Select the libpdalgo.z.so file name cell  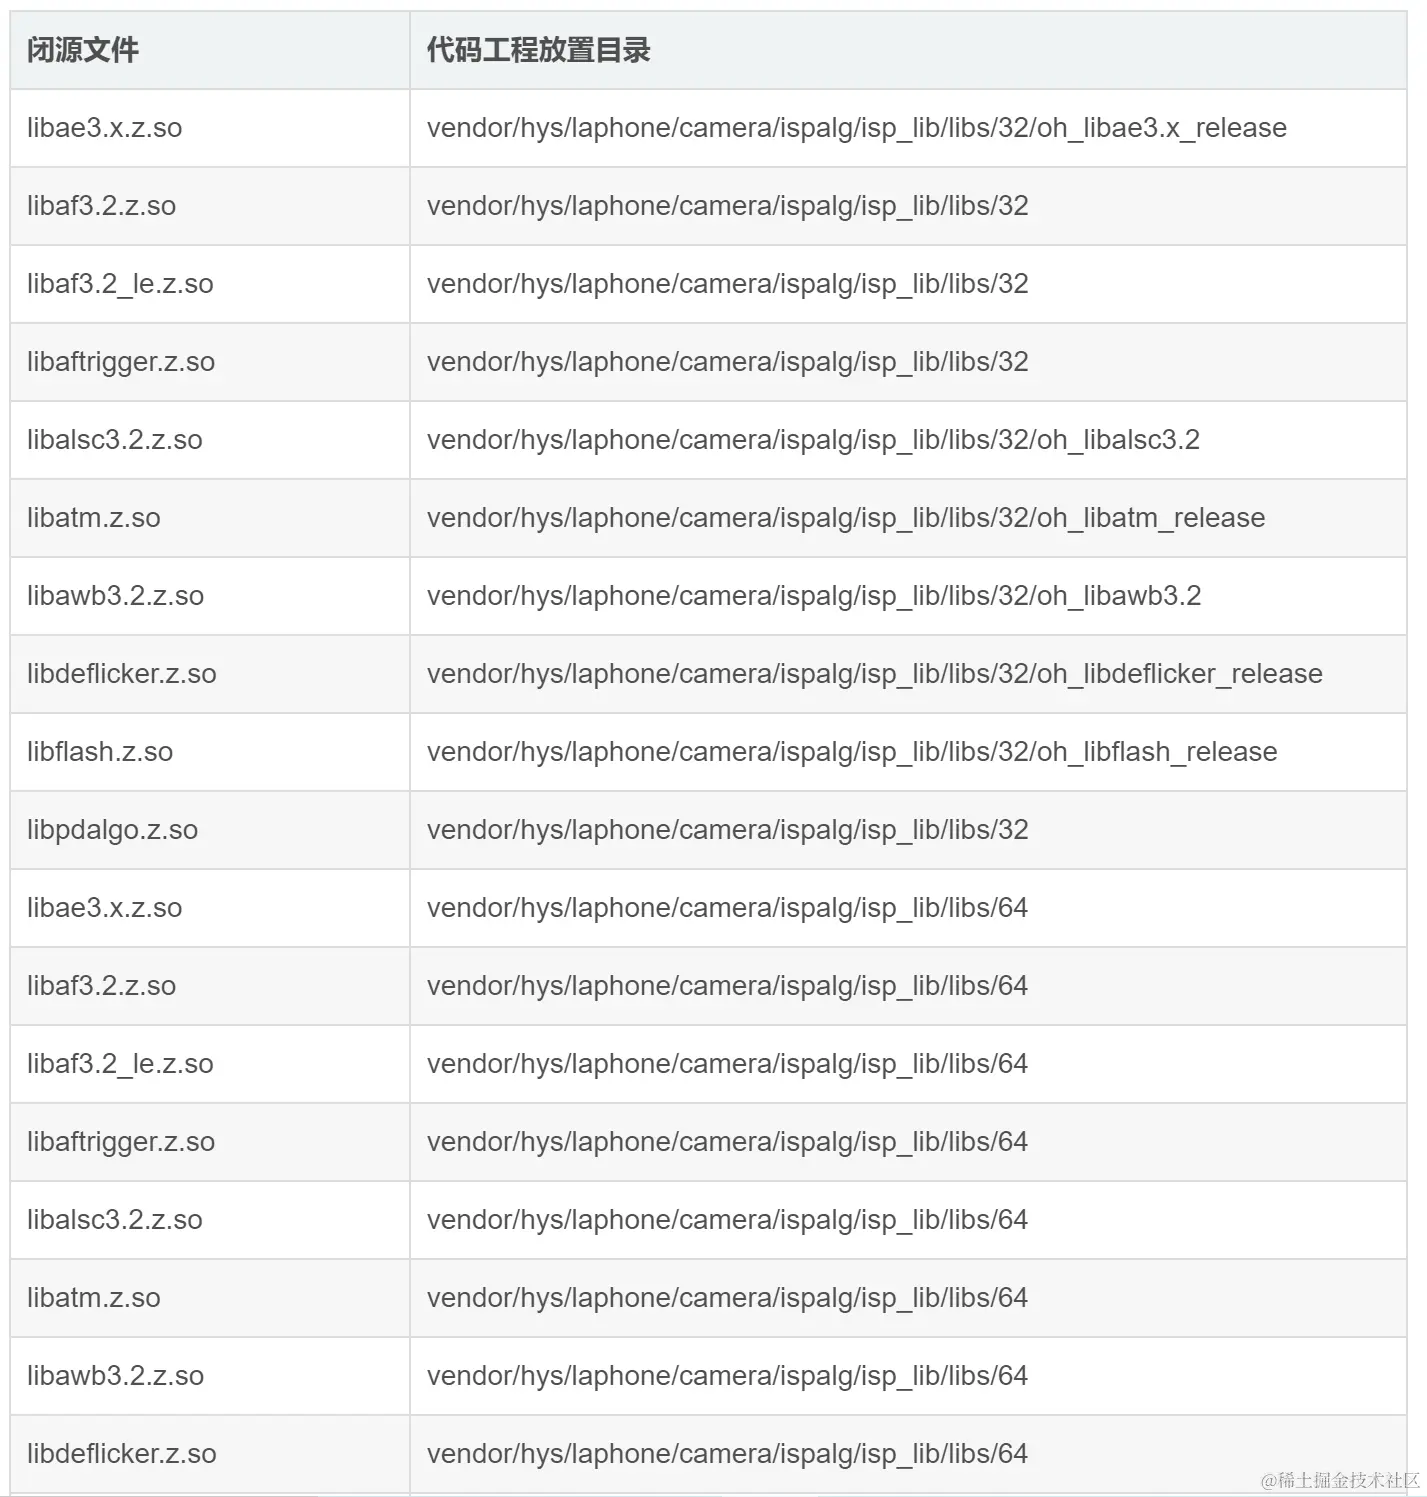112,830
